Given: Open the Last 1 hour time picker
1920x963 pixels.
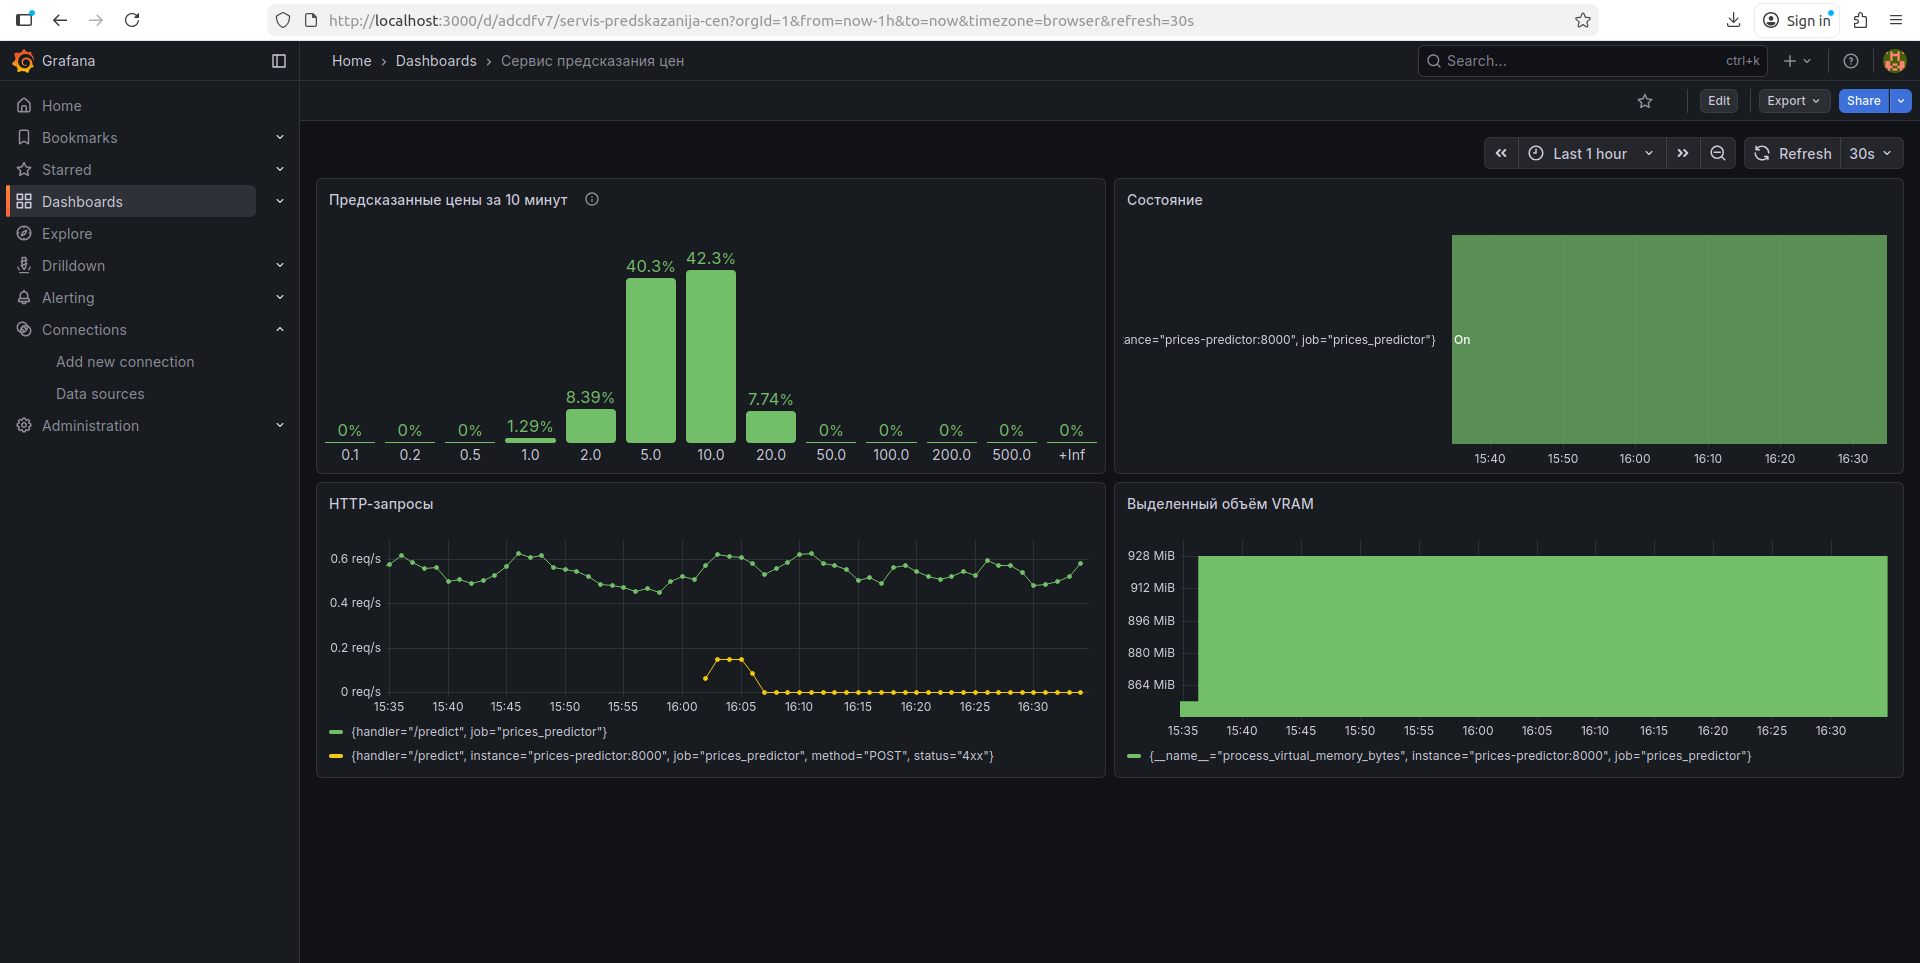Looking at the screenshot, I should [1592, 153].
